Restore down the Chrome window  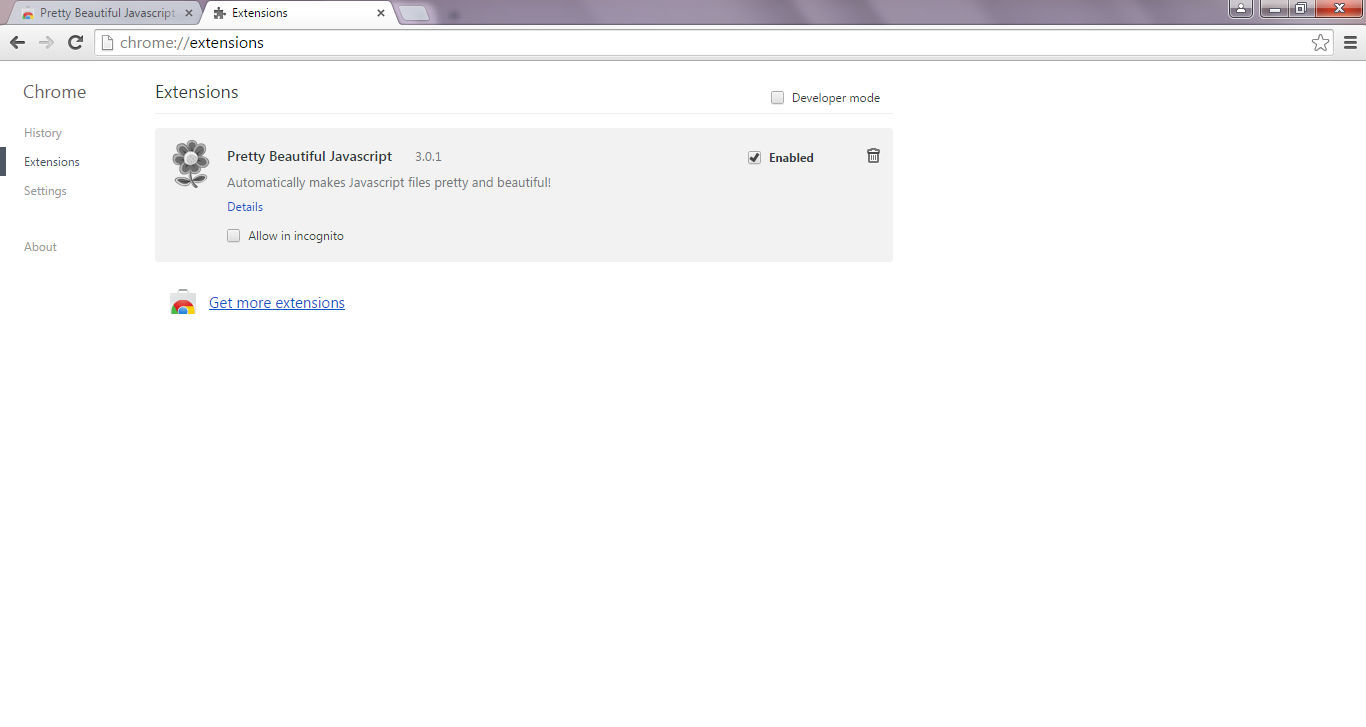[1300, 9]
